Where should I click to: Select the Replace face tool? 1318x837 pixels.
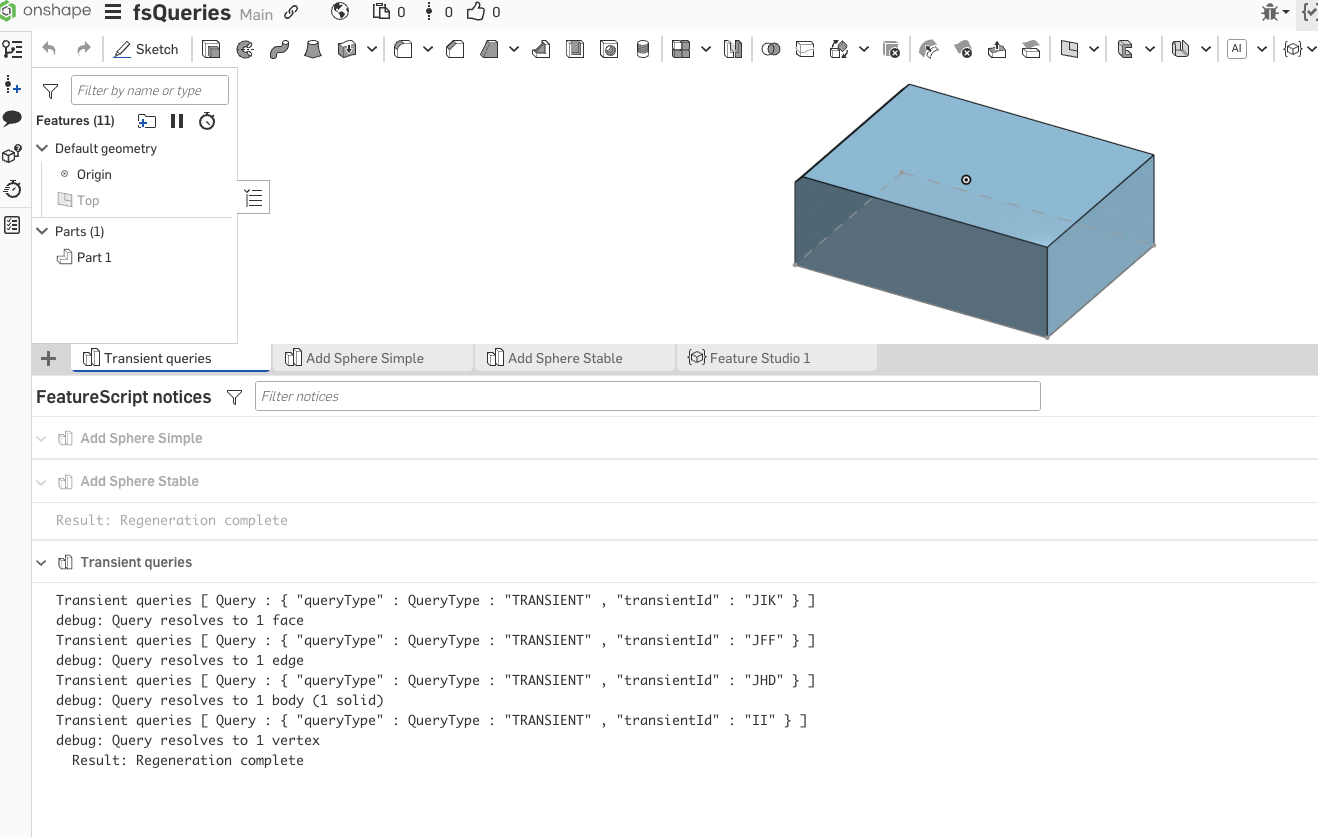[1031, 49]
